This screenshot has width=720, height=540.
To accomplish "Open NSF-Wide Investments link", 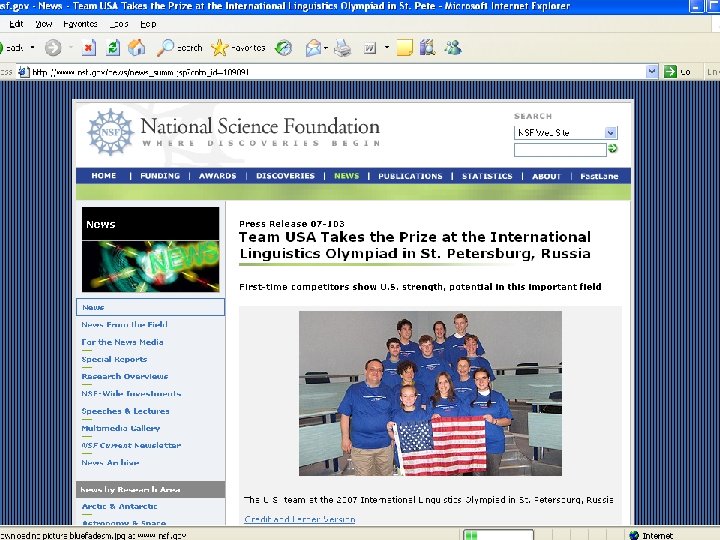I will (131, 394).
